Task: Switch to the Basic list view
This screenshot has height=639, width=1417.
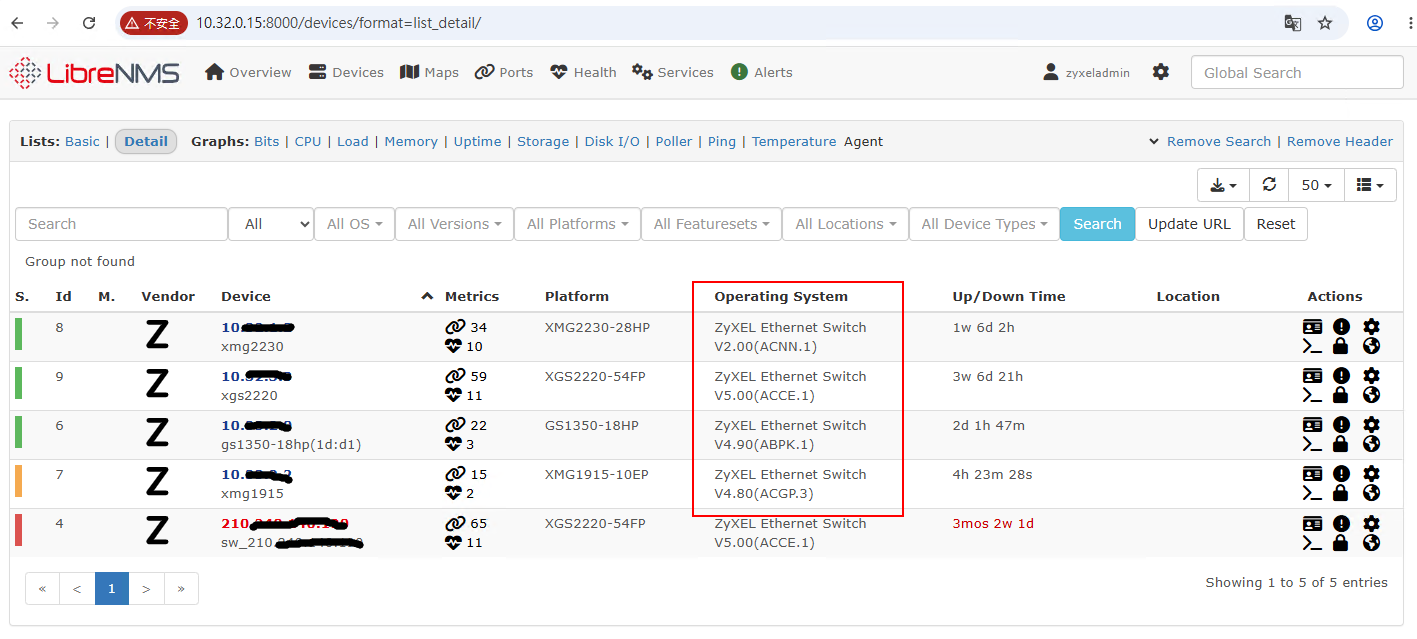Action: pos(82,141)
